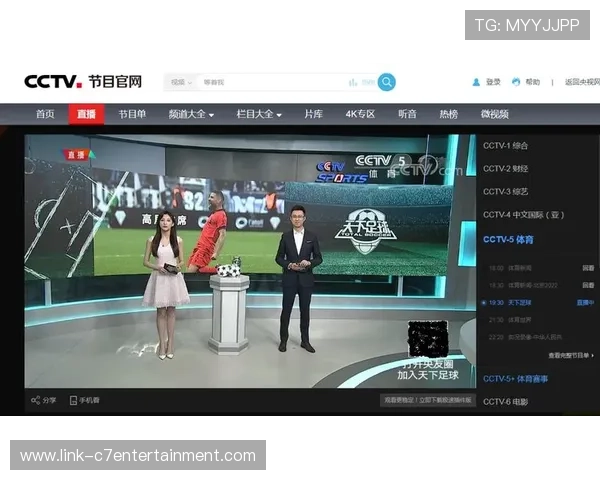Select channel CCTV-1 综合
Image resolution: width=600 pixels, height=480 pixels.
[x=505, y=146]
